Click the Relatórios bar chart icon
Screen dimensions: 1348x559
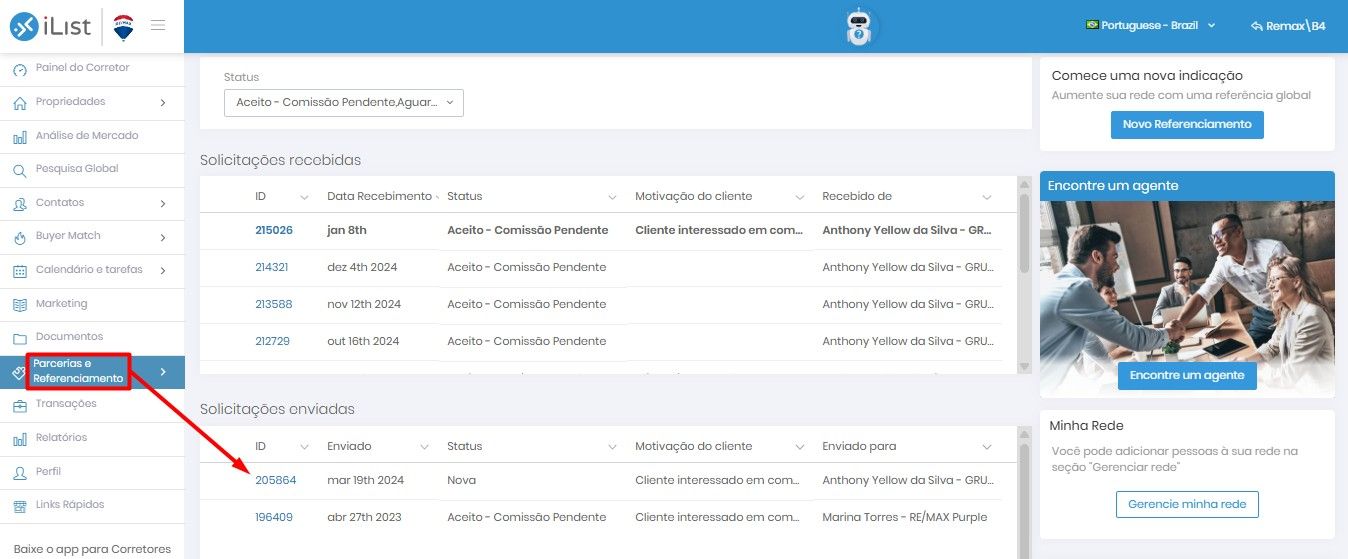[20, 439]
